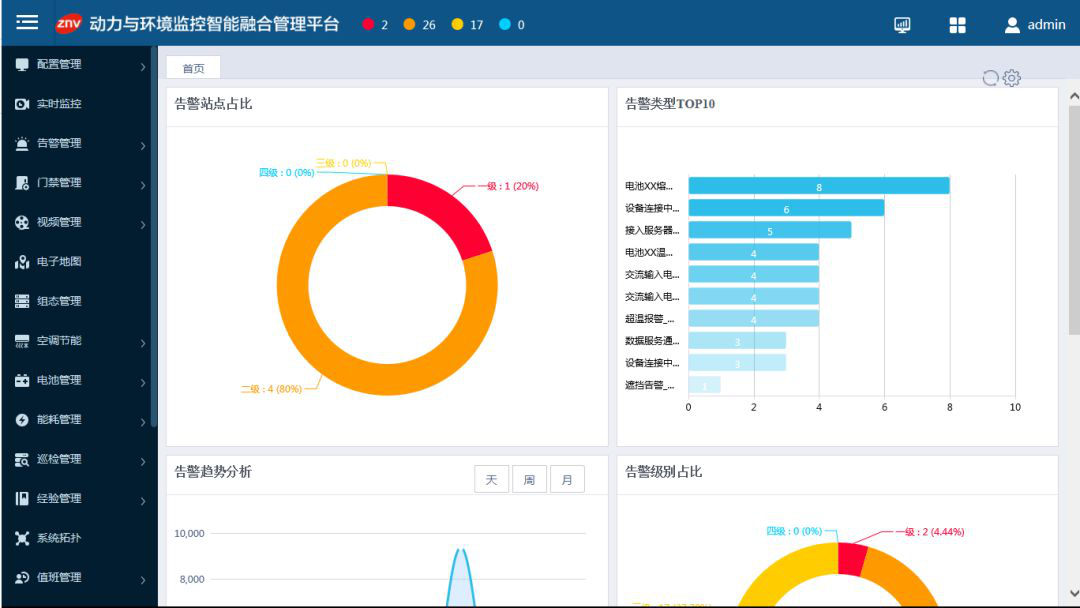Open 组态管理 in the sidebar menu

(x=59, y=301)
